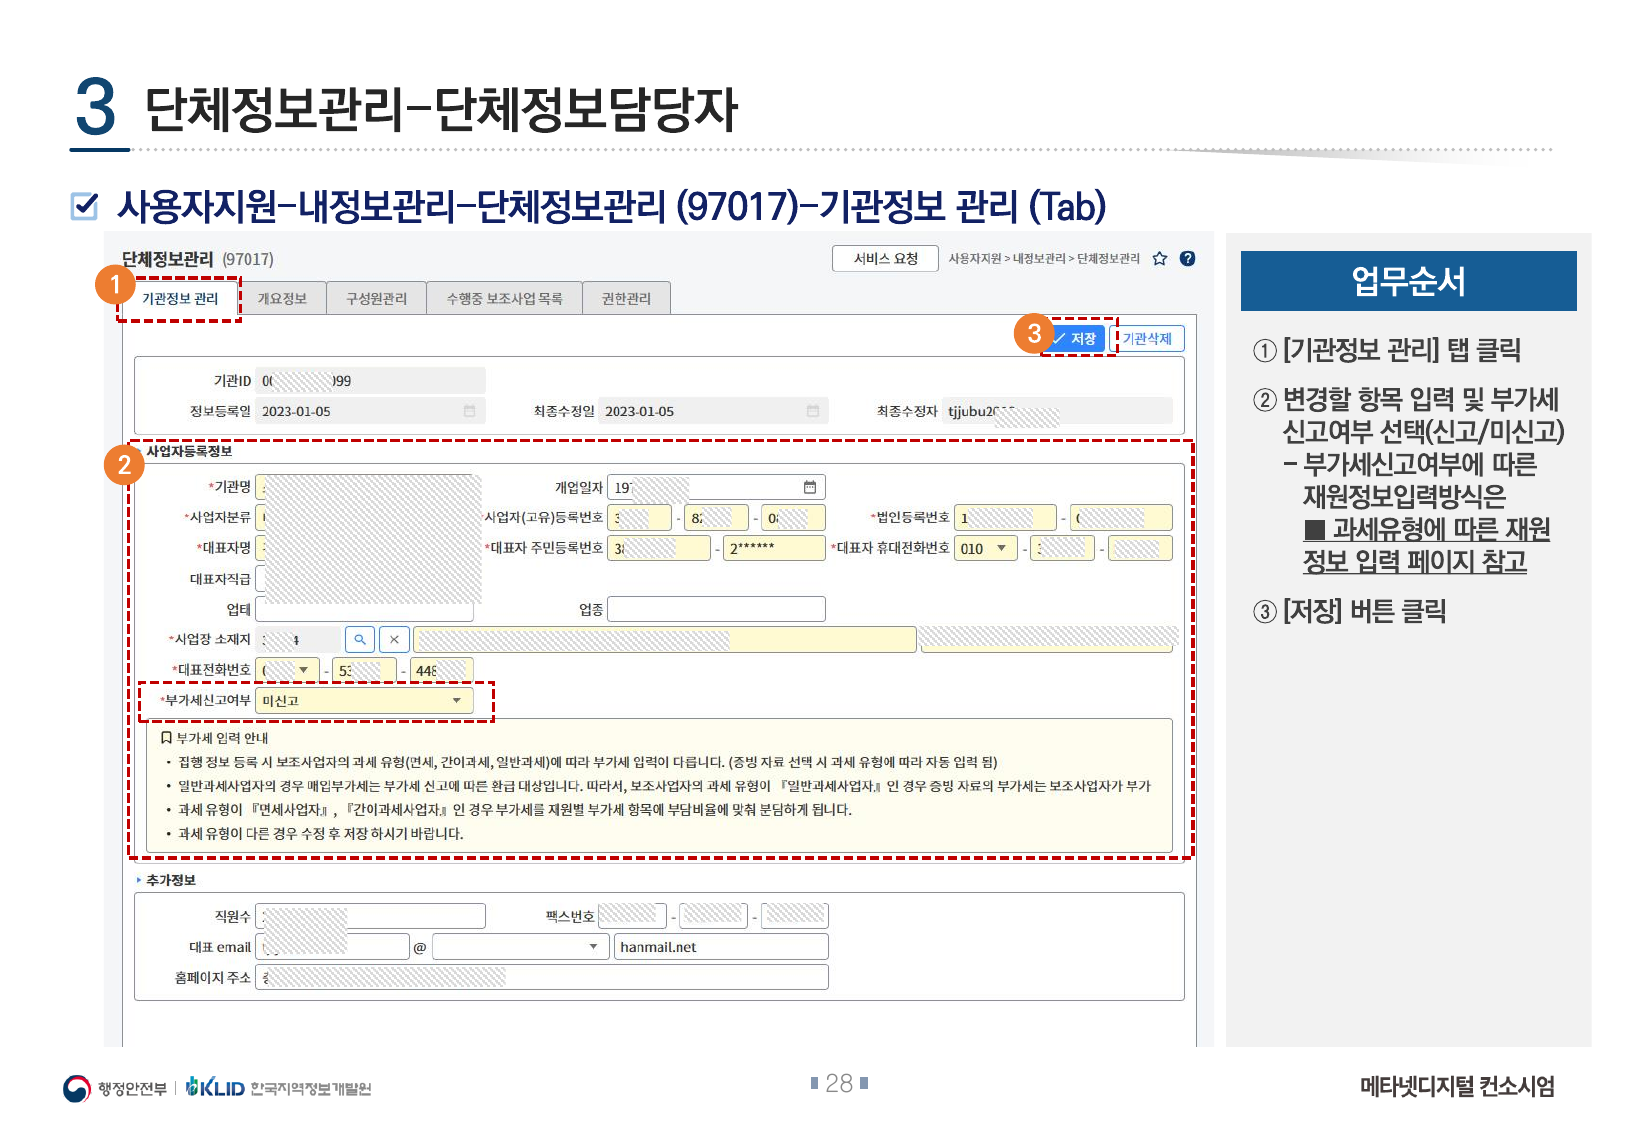Open the help question mark icon
Screen dimensions: 1626x1125
(1188, 259)
